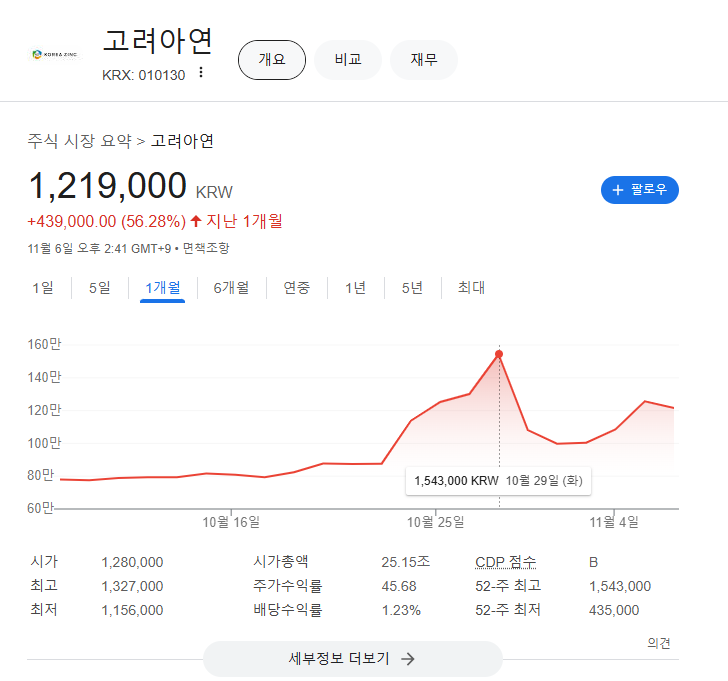Click the 52-주 최저 value 435,000
This screenshot has height=681, width=728.
pos(614,610)
